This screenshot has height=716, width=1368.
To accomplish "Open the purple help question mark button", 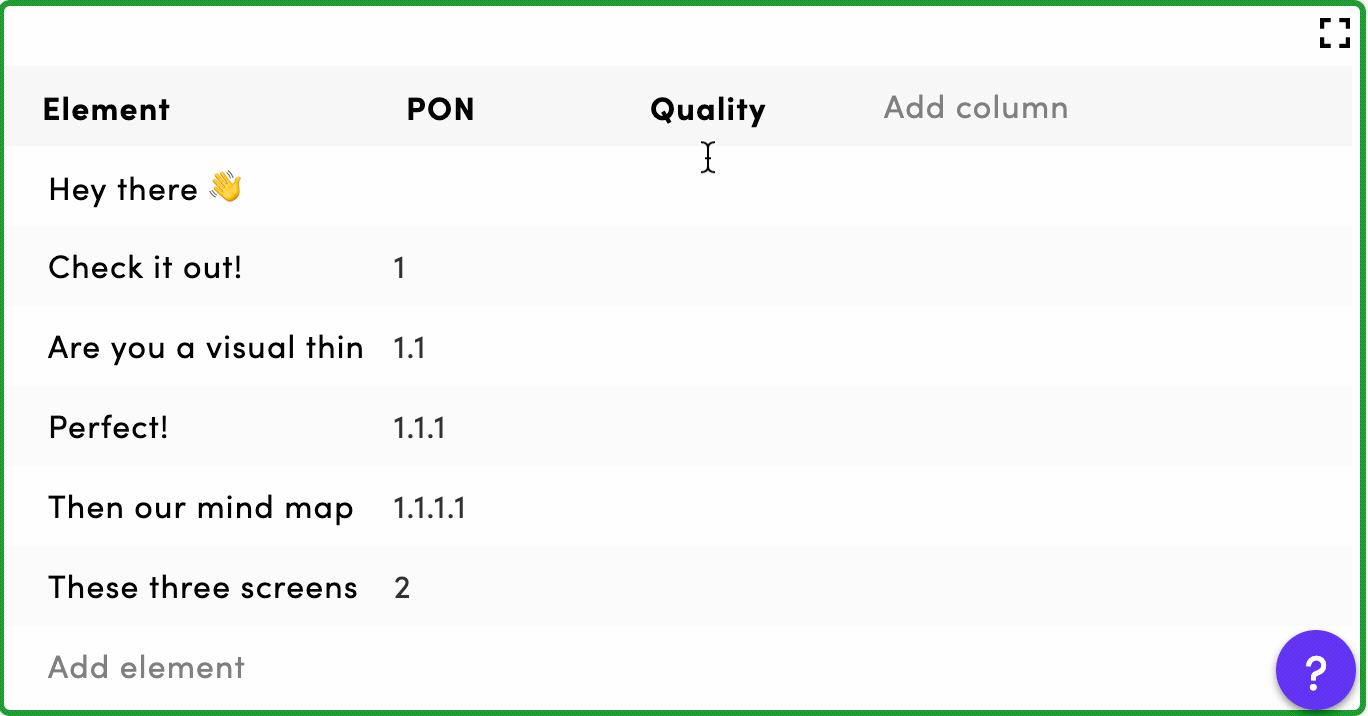I will (x=1315, y=670).
